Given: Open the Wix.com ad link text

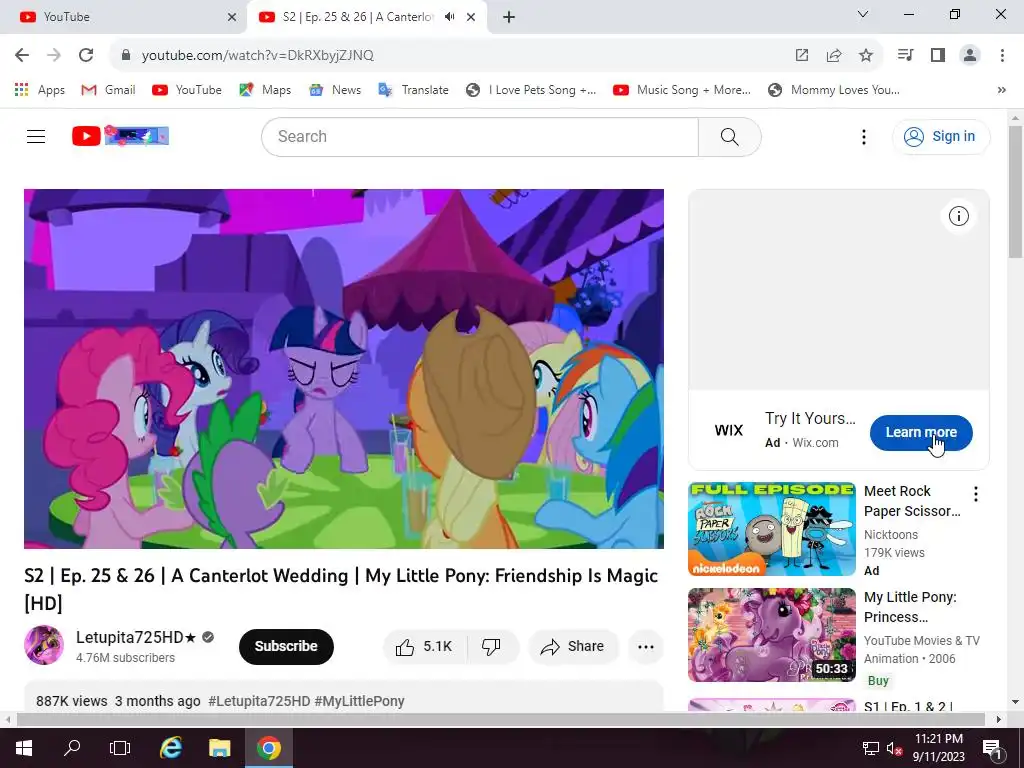Looking at the screenshot, I should 815,443.
